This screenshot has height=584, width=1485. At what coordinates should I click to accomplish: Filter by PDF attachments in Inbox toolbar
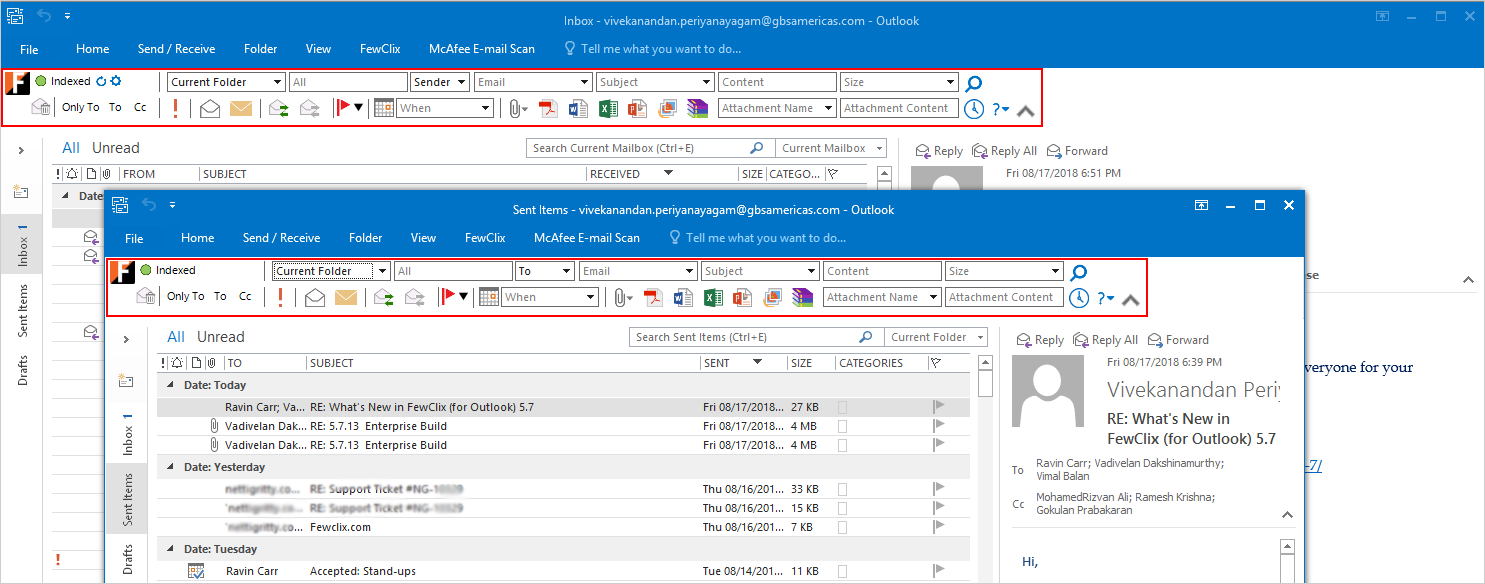(549, 108)
